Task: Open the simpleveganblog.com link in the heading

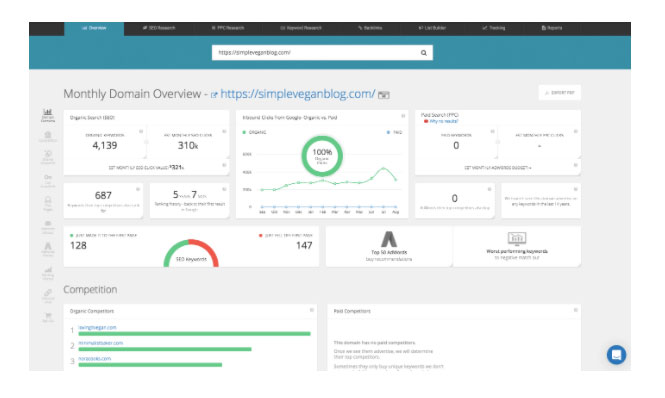Action: (298, 94)
